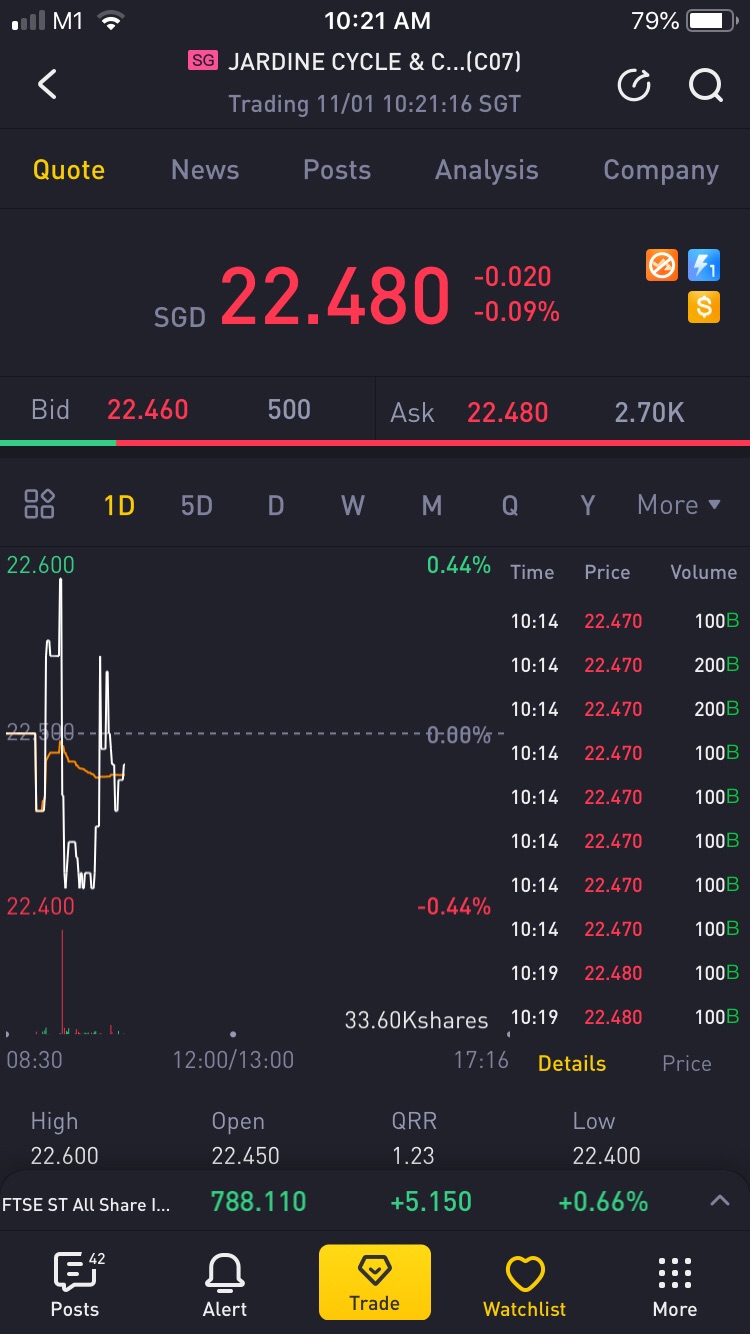Tap the bid/ask ratio bar

click(x=375, y=442)
